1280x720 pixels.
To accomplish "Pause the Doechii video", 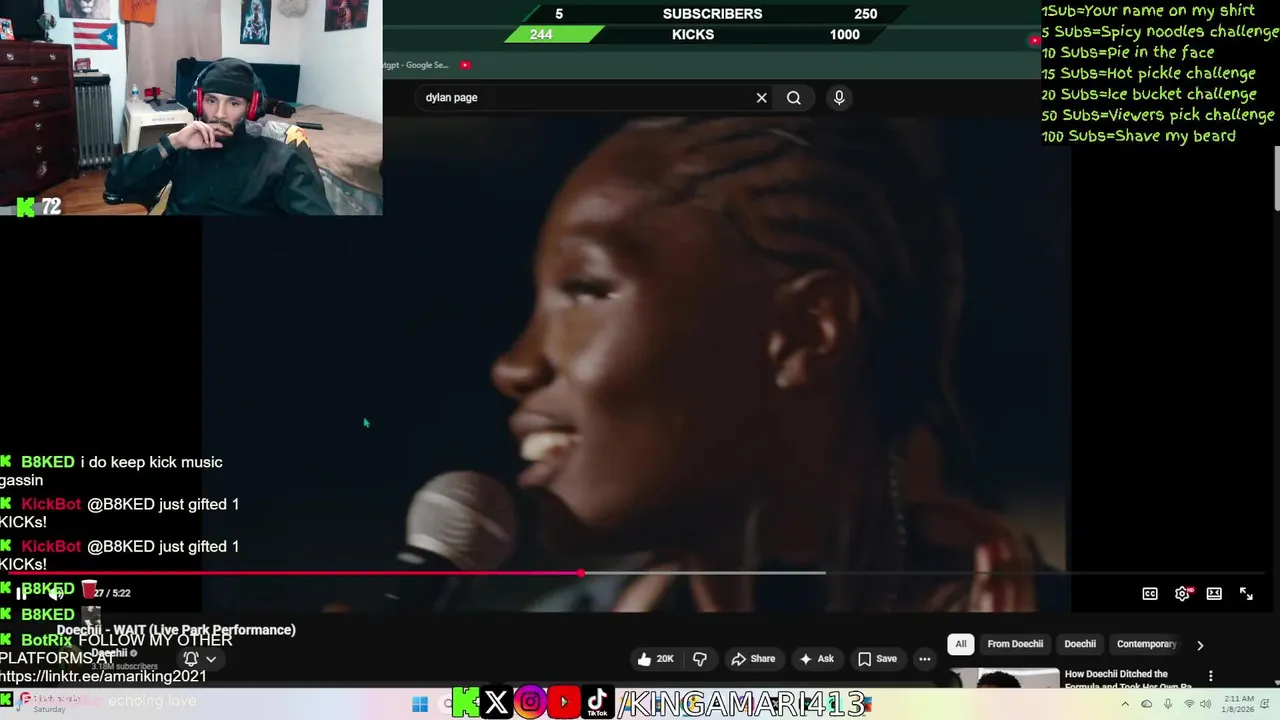I will click(x=21, y=593).
